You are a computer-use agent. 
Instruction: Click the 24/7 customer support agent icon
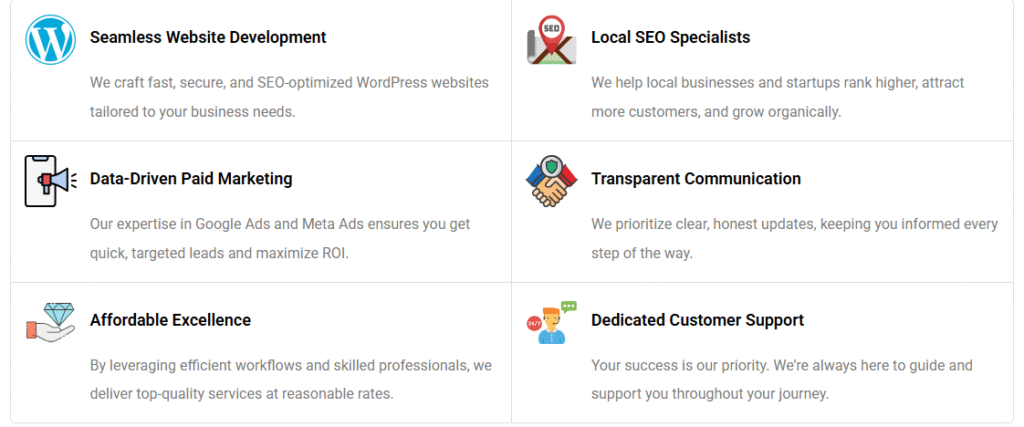(551, 323)
